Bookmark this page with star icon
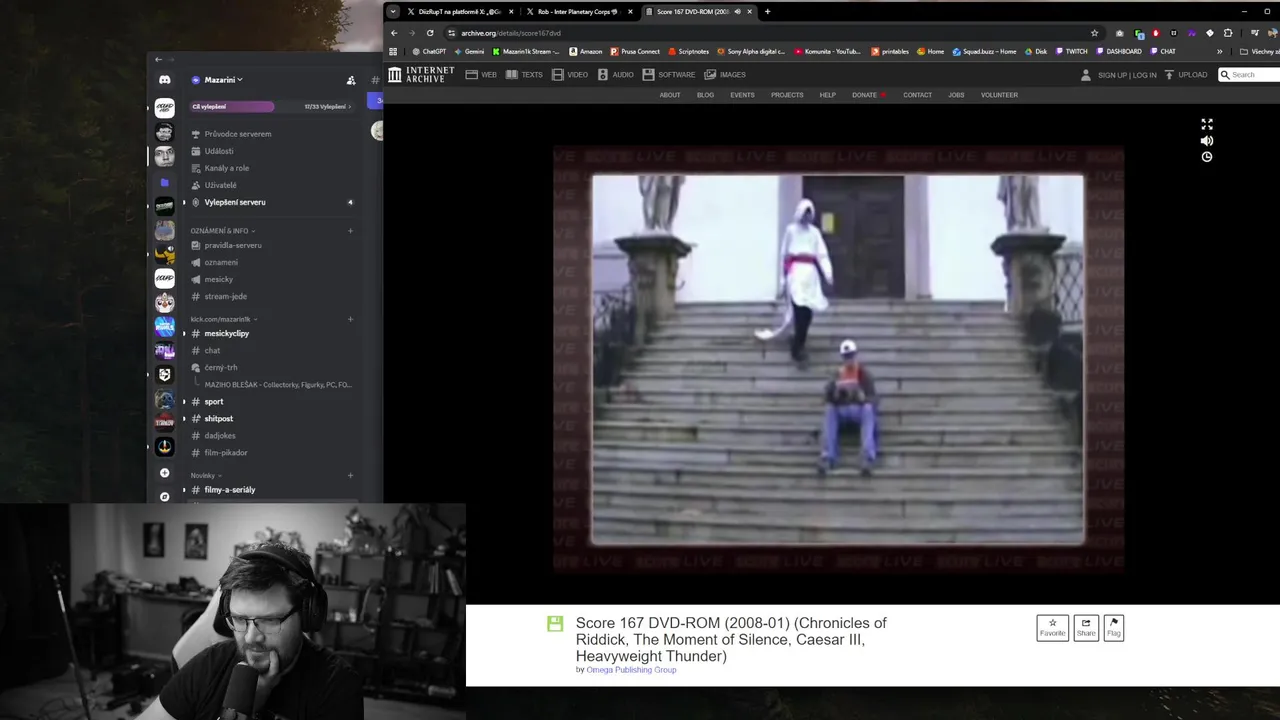The width and height of the screenshot is (1280, 720). (x=1094, y=33)
